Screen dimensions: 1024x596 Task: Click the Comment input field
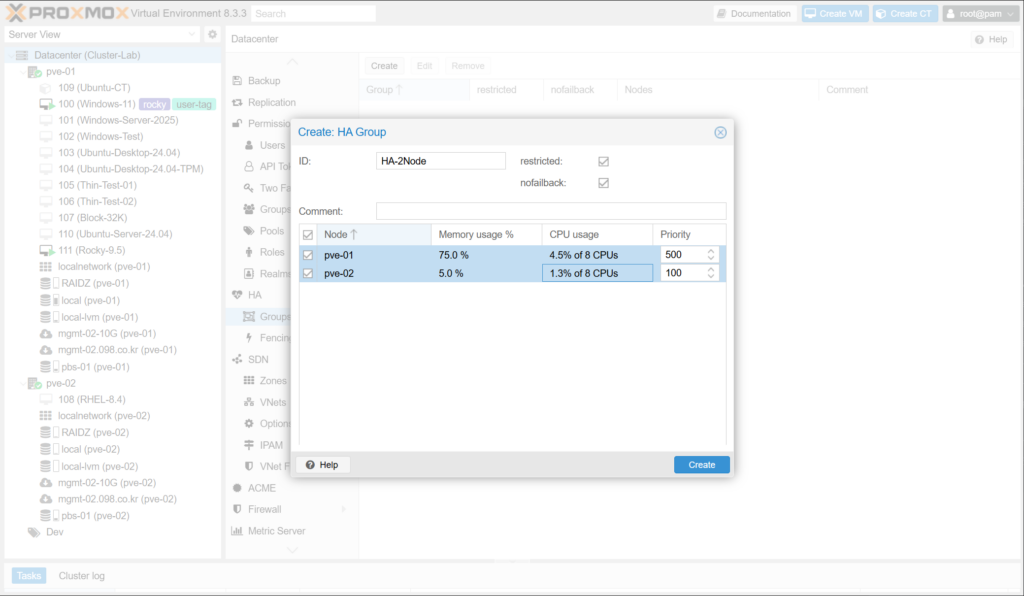point(550,211)
